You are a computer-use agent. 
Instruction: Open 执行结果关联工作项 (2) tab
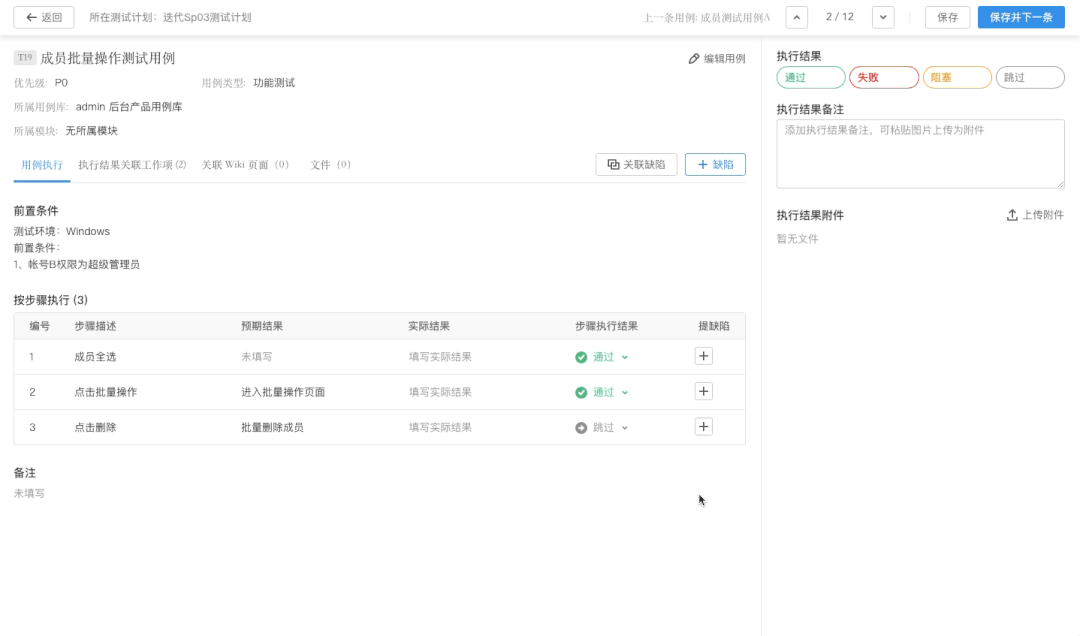coord(132,165)
